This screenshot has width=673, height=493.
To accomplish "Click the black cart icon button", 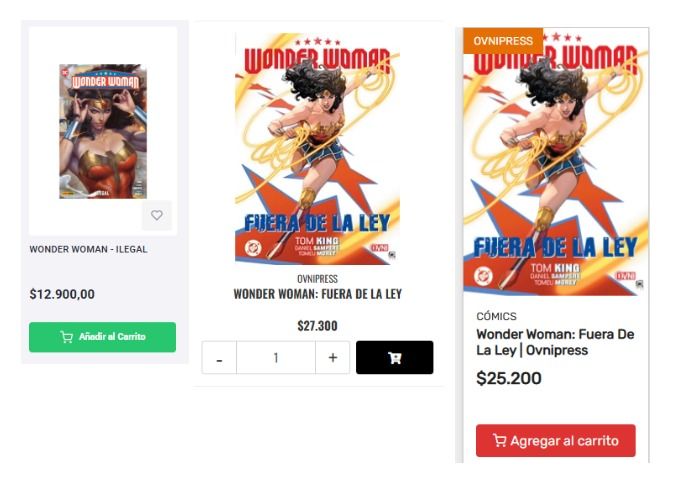I will coord(394,357).
